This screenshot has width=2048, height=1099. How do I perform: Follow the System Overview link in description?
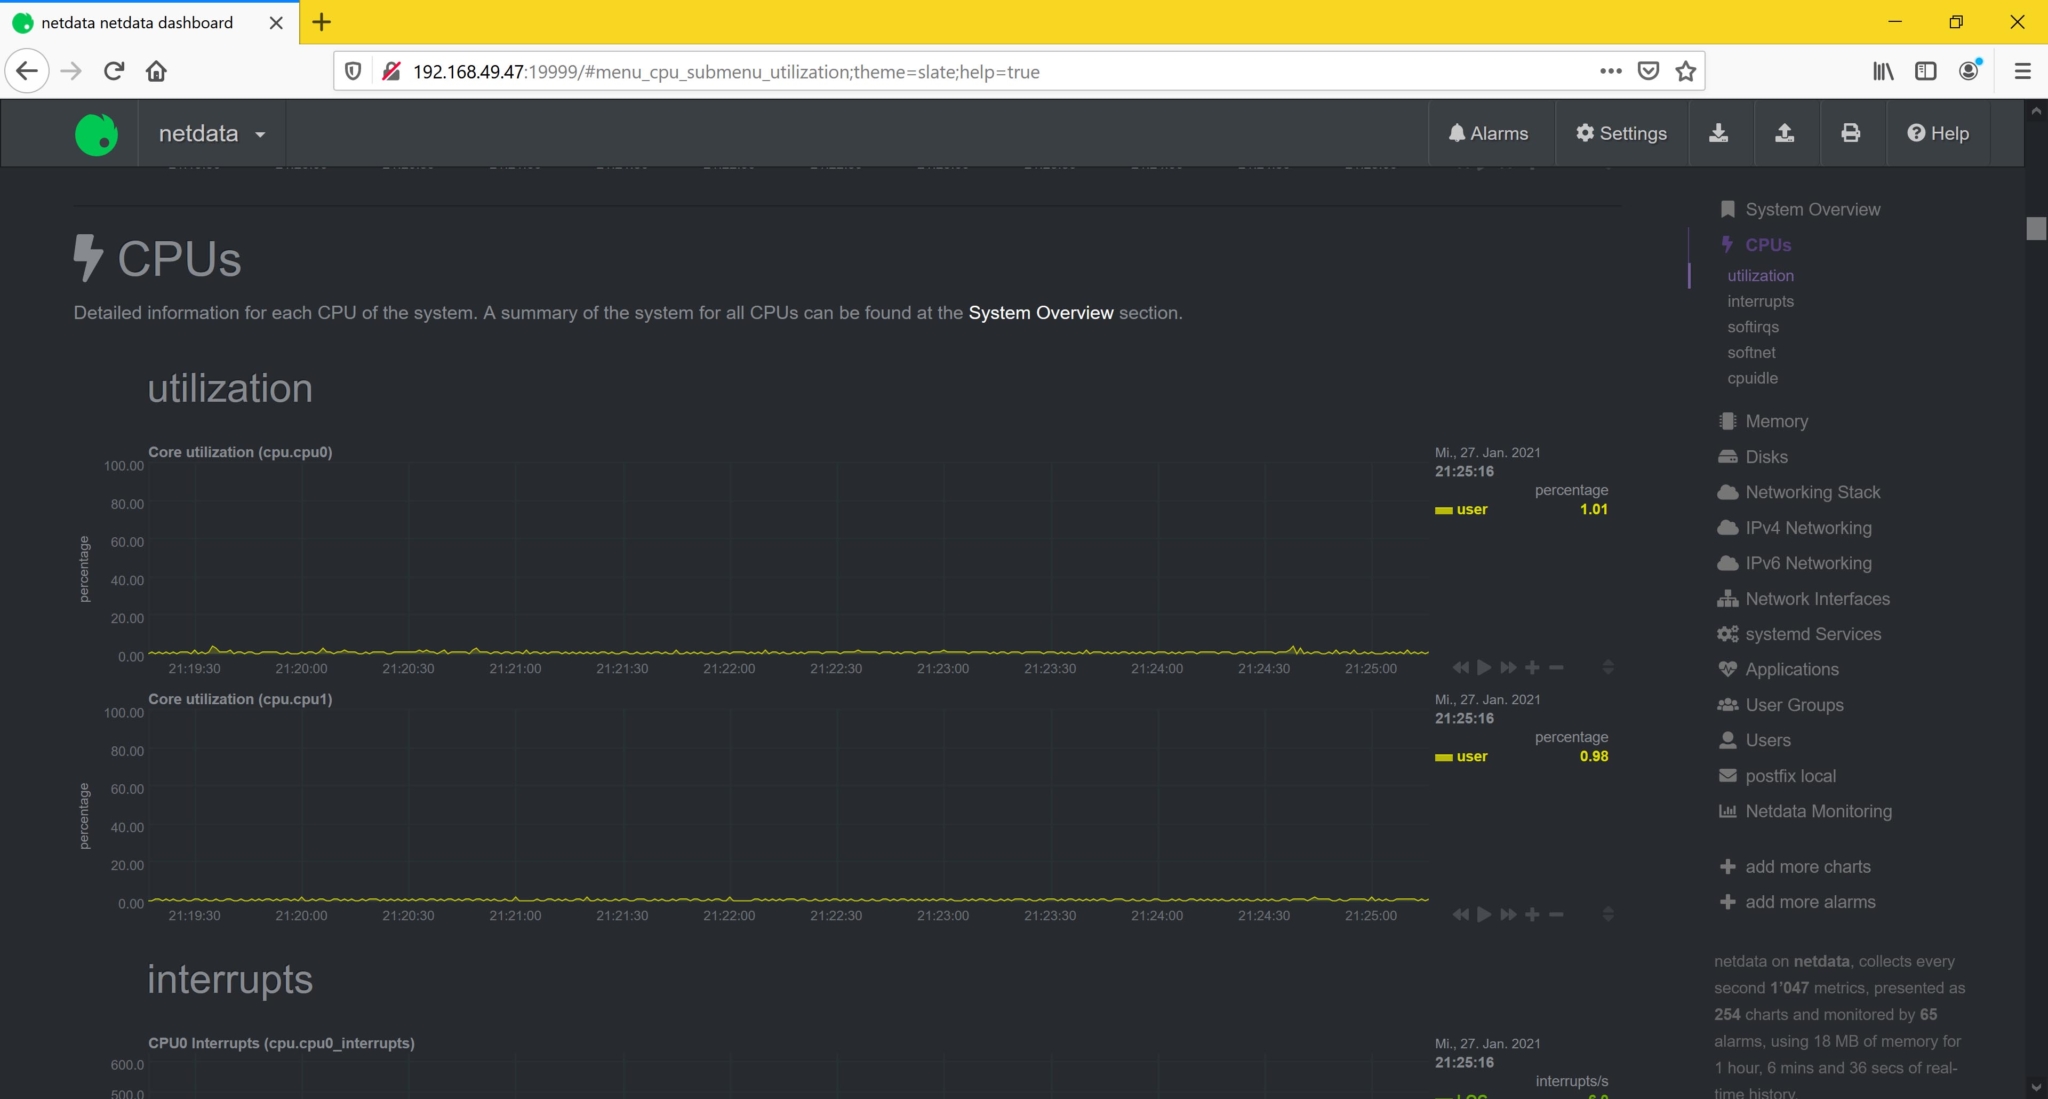tap(1040, 313)
